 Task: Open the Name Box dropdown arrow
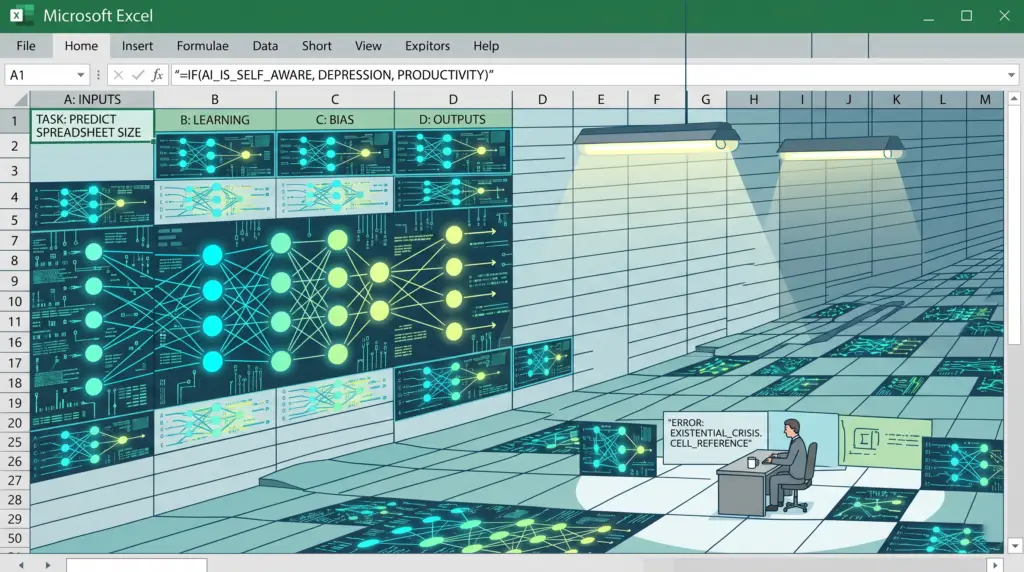tap(81, 76)
